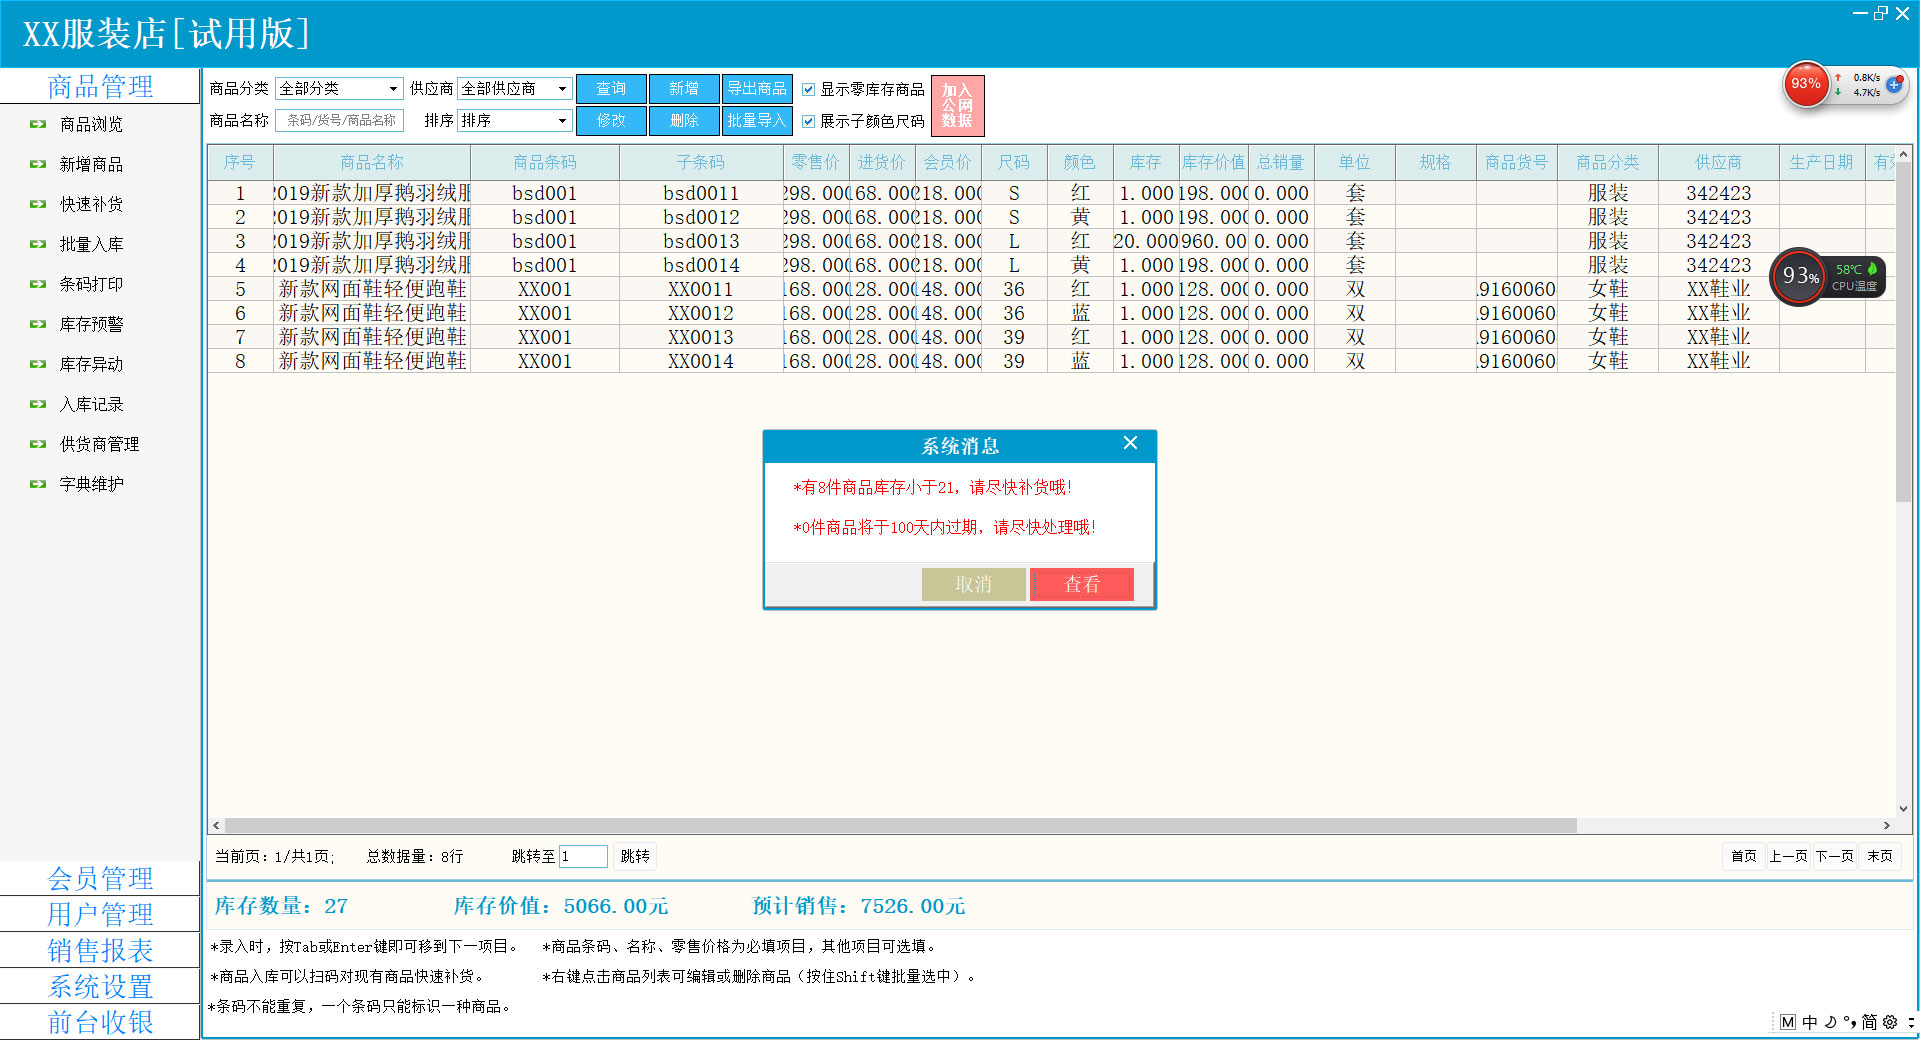Click the 删除 button
This screenshot has width=1920, height=1040.
(684, 121)
